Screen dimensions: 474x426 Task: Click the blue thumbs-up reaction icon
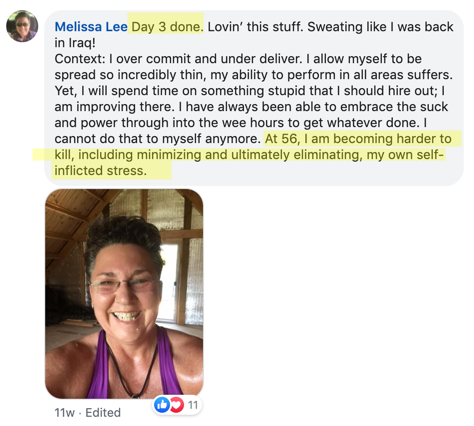click(x=162, y=405)
